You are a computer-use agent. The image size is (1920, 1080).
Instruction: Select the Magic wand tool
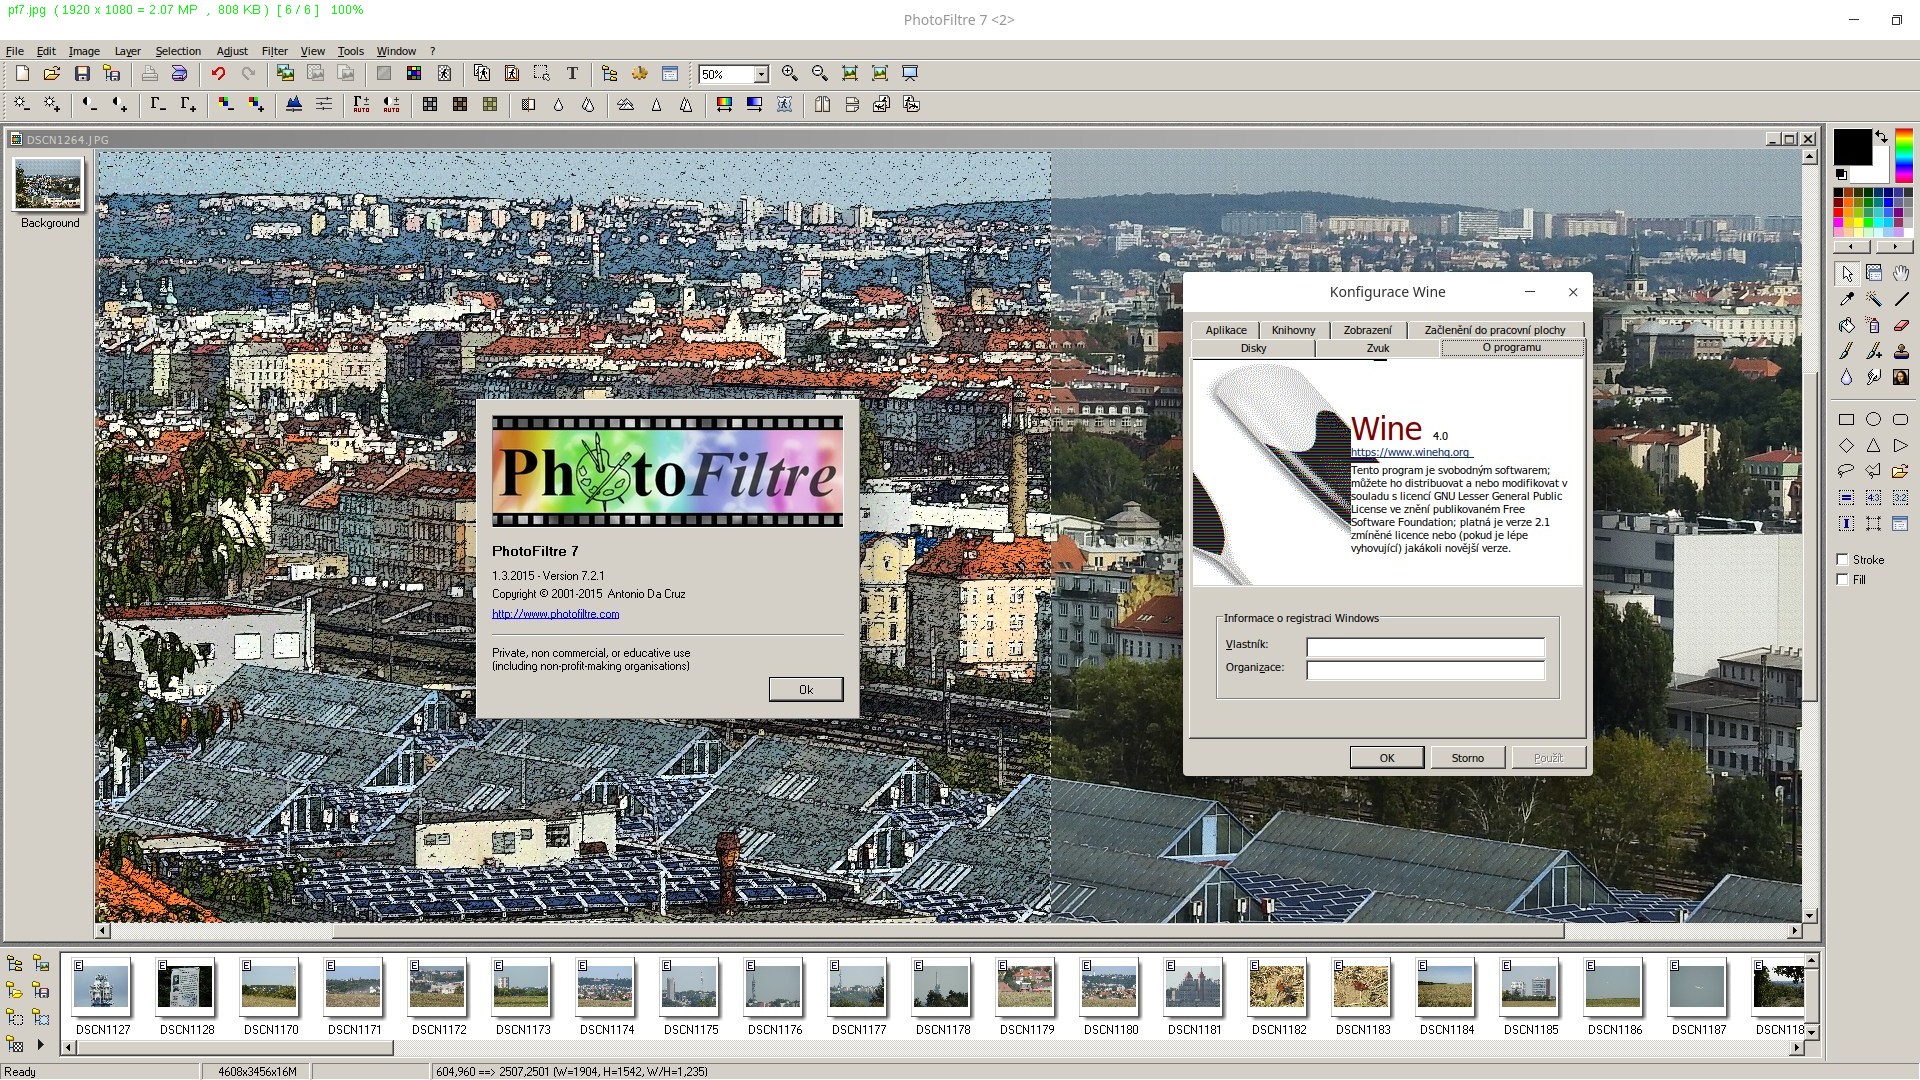[x=1873, y=299]
